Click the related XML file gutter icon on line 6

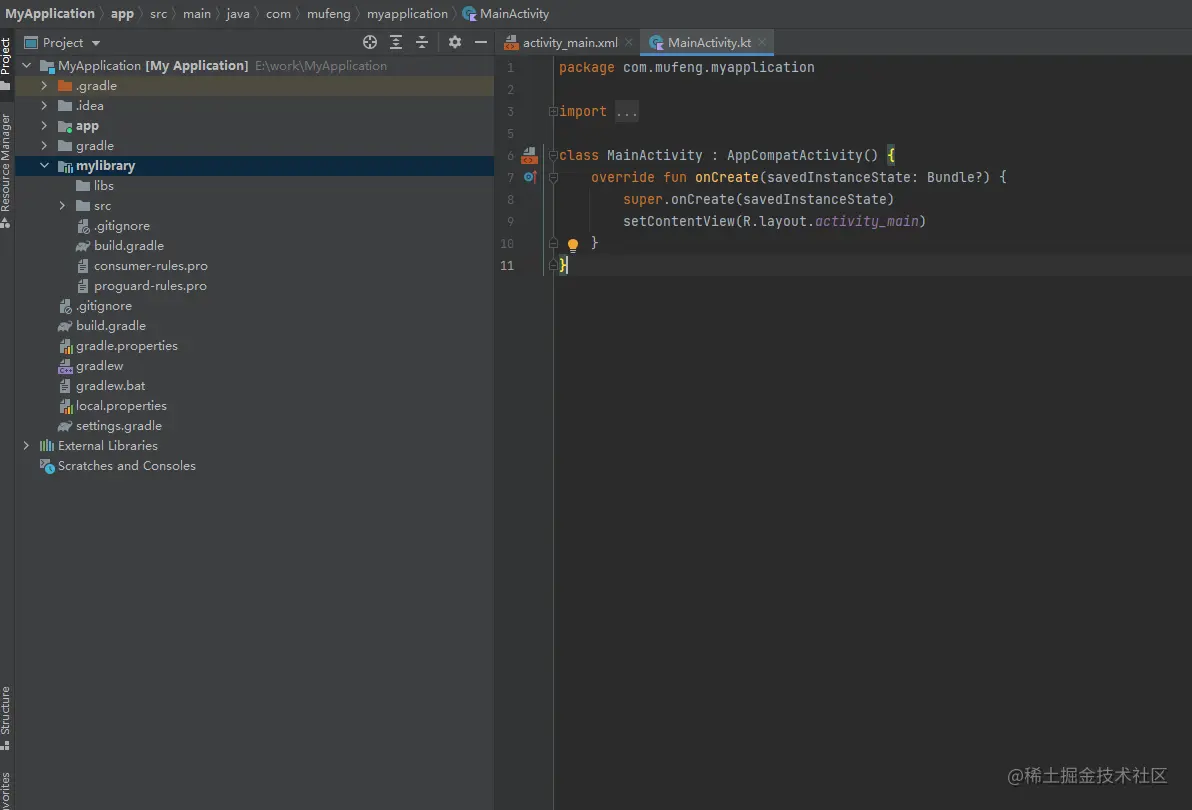pyautogui.click(x=529, y=156)
